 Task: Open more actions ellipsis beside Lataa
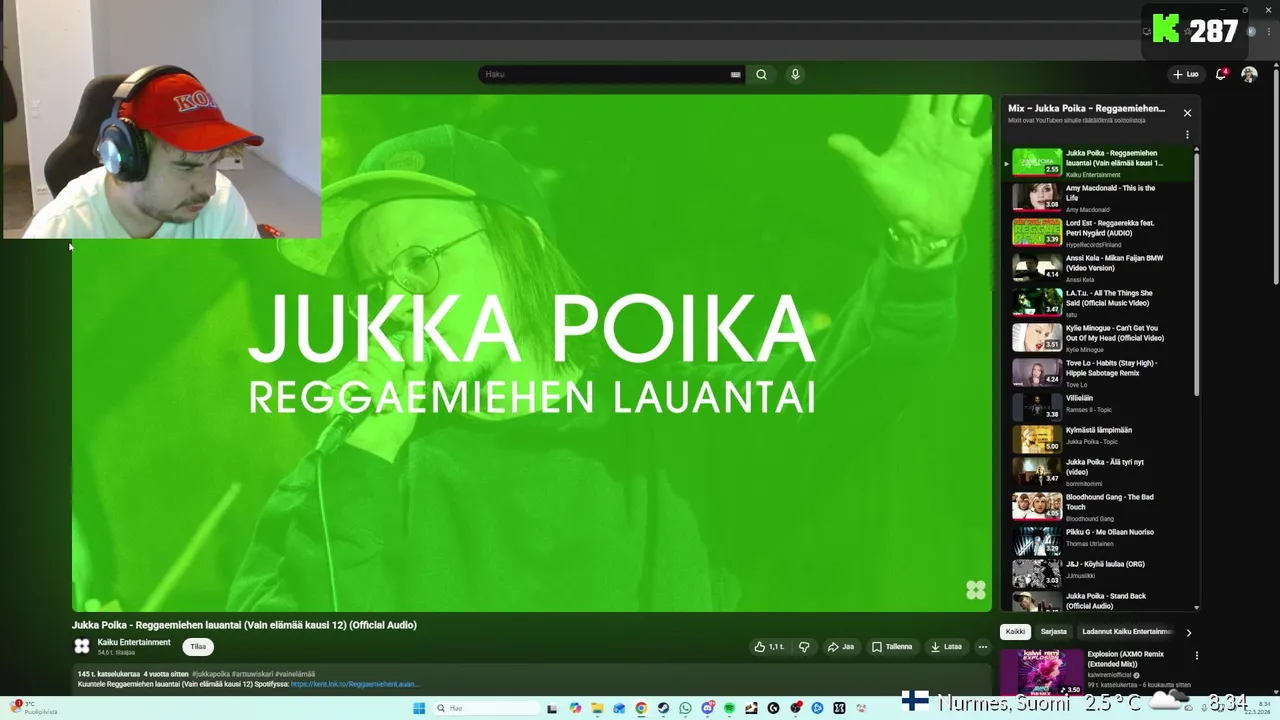click(x=982, y=647)
